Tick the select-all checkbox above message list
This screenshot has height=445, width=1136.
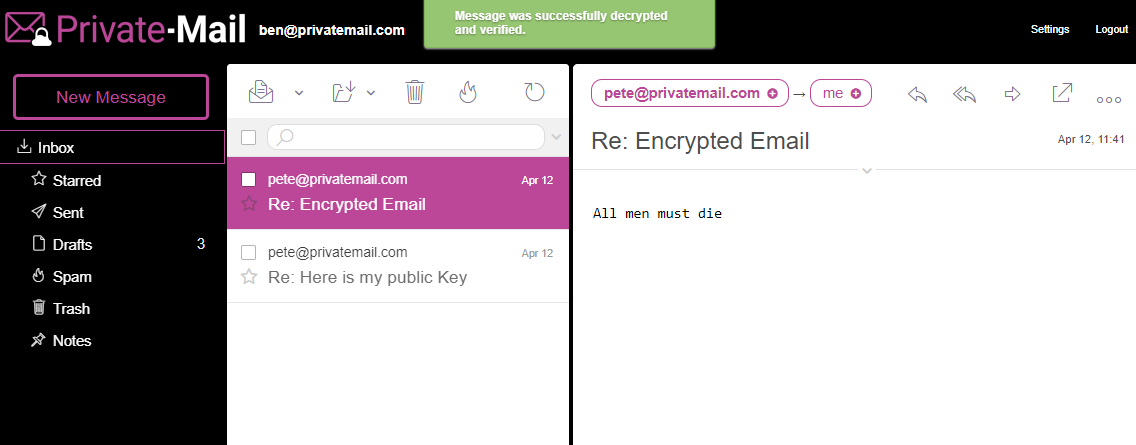click(x=249, y=137)
